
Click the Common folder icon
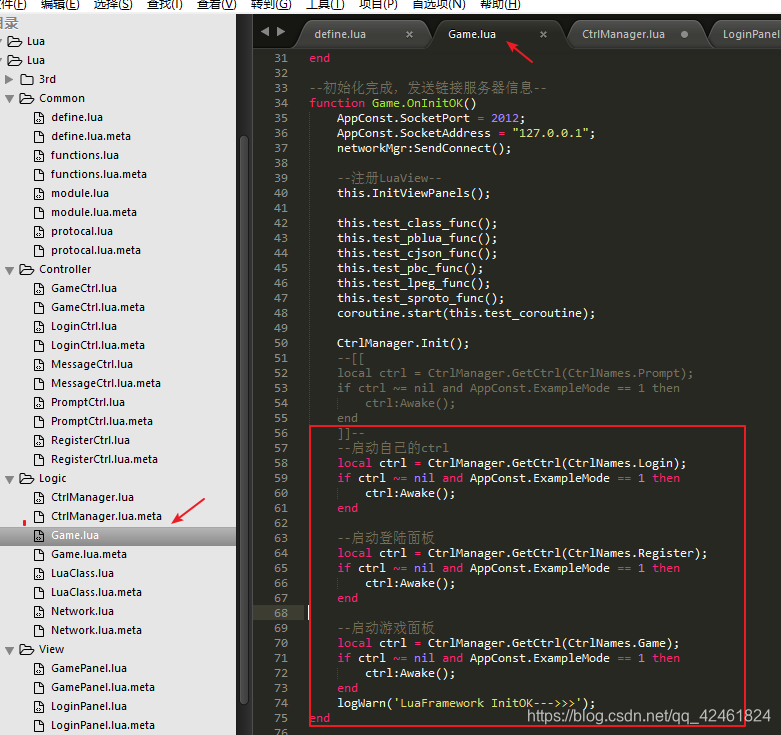click(x=27, y=99)
